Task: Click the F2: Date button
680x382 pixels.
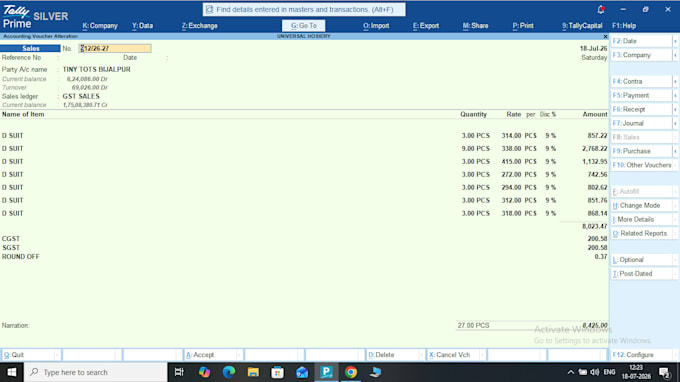Action: 641,41
